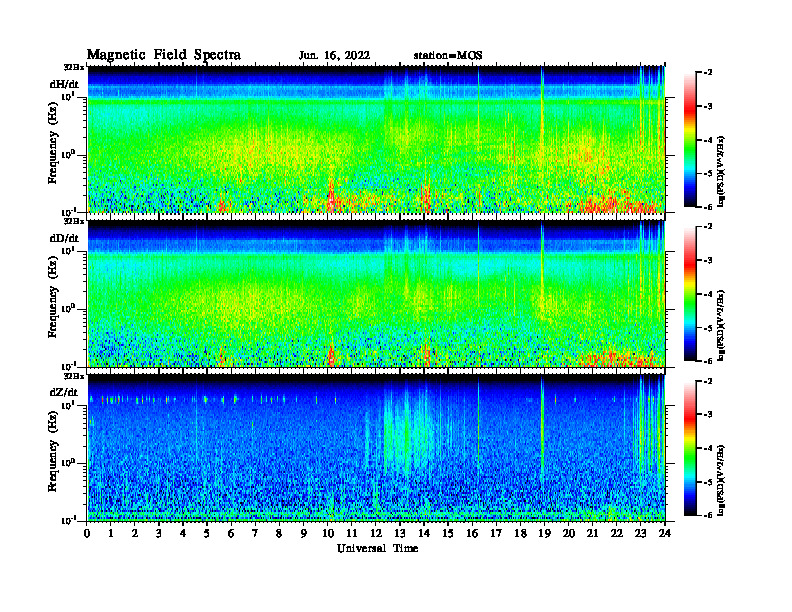Viewport: 792px width, 612px height.
Task: Click hour '1' on the time axis
Action: coord(111,533)
